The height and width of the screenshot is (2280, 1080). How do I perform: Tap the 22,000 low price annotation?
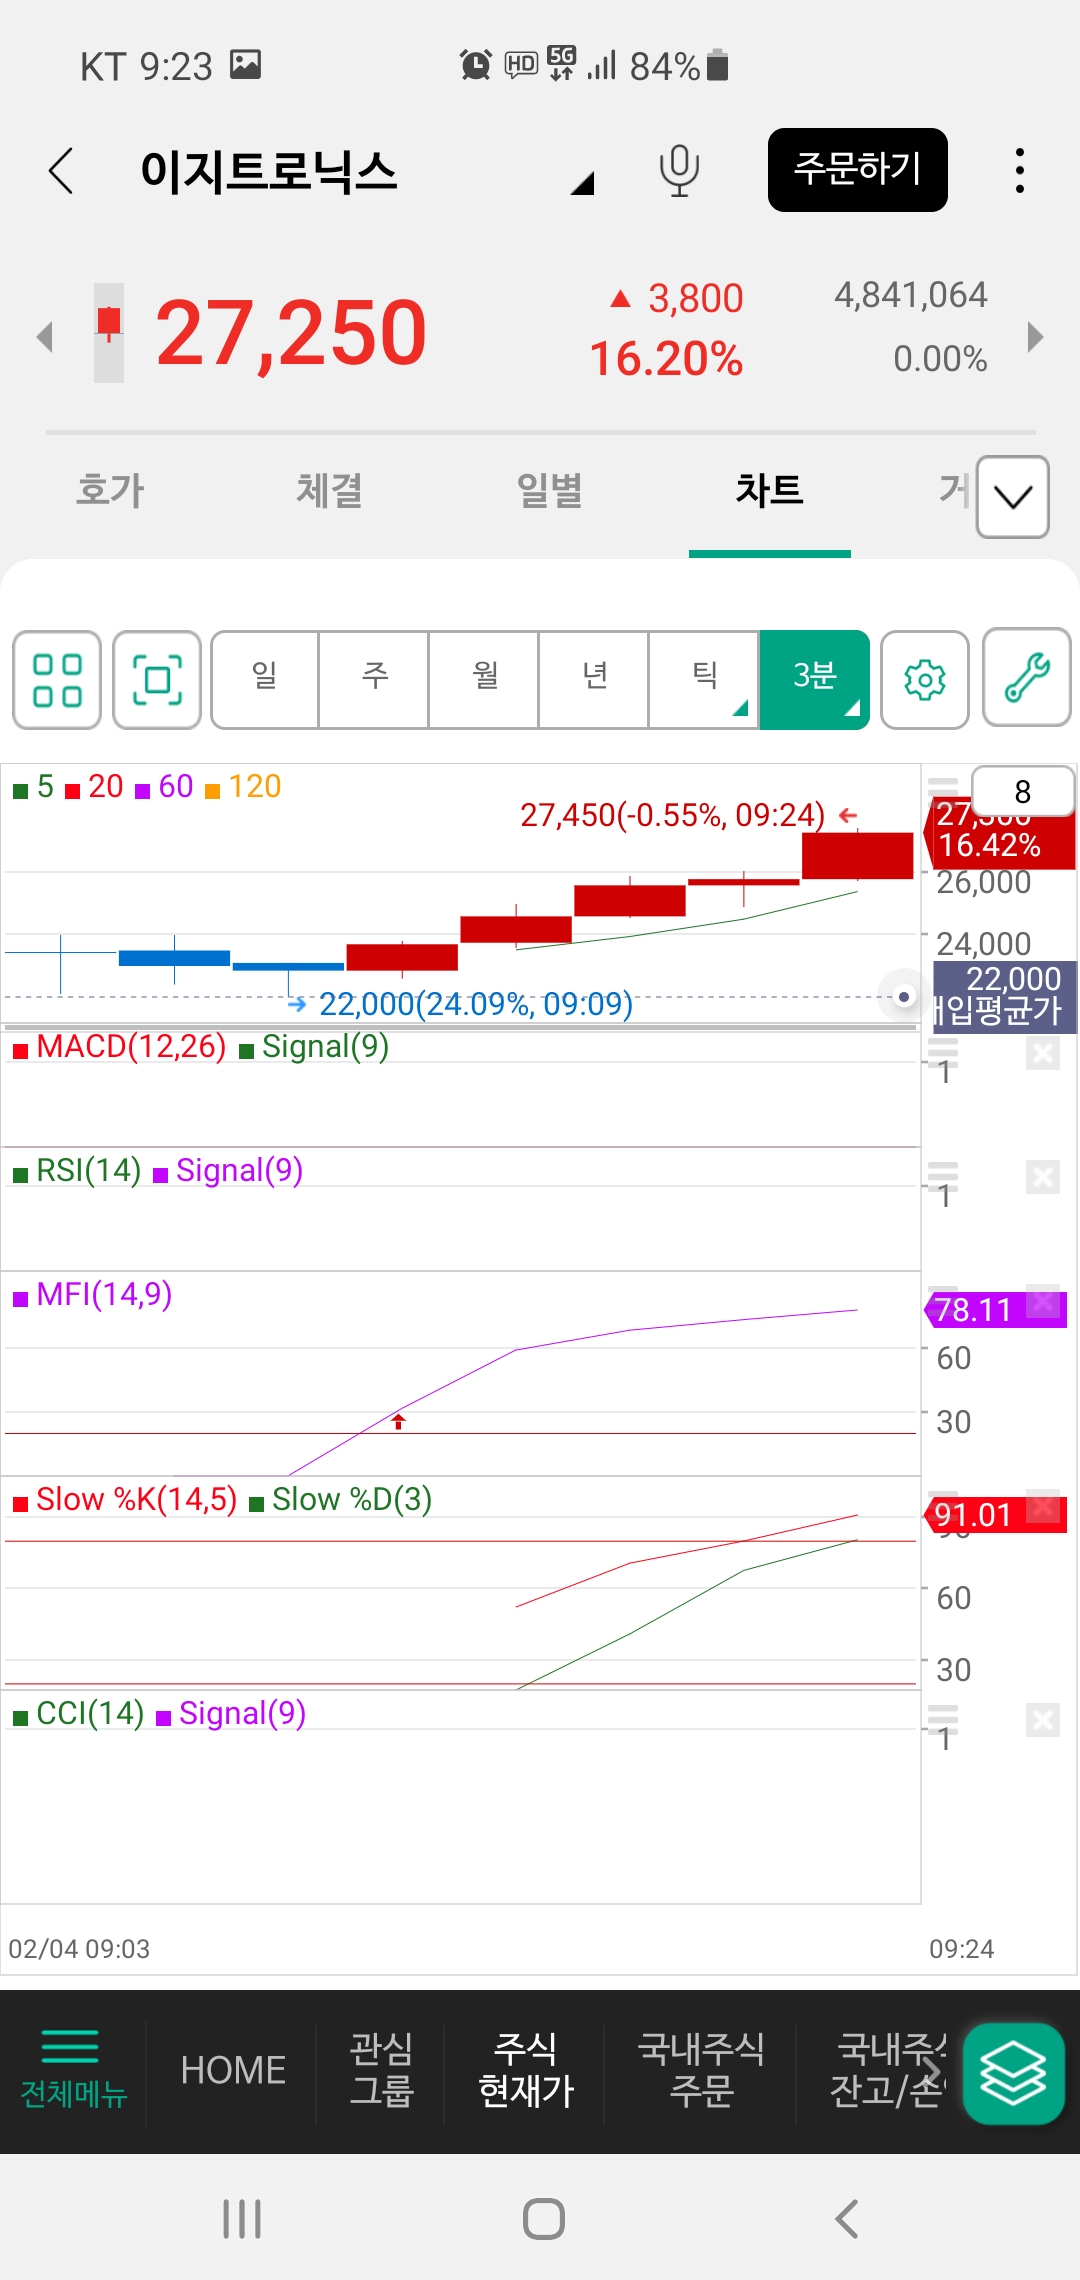point(476,1004)
